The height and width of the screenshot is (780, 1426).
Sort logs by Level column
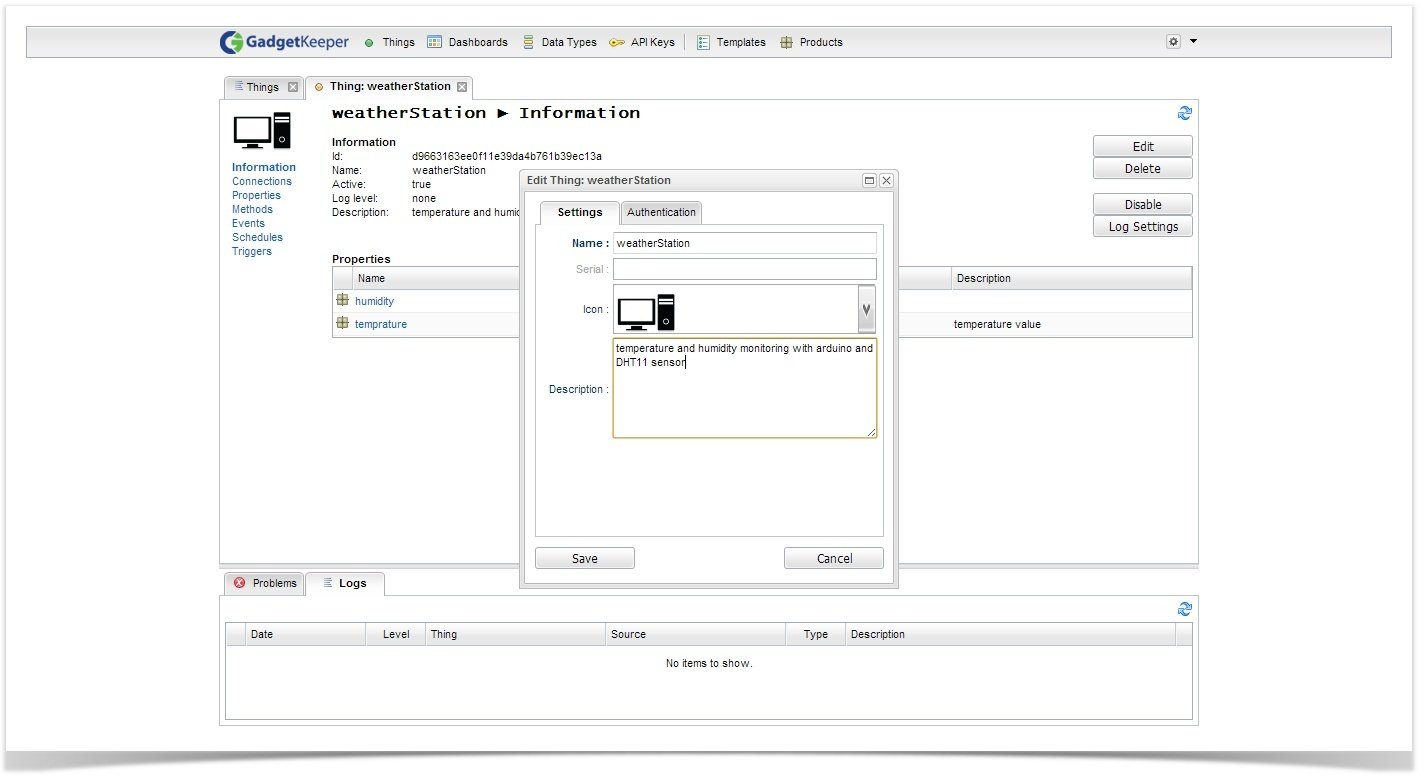click(x=396, y=634)
